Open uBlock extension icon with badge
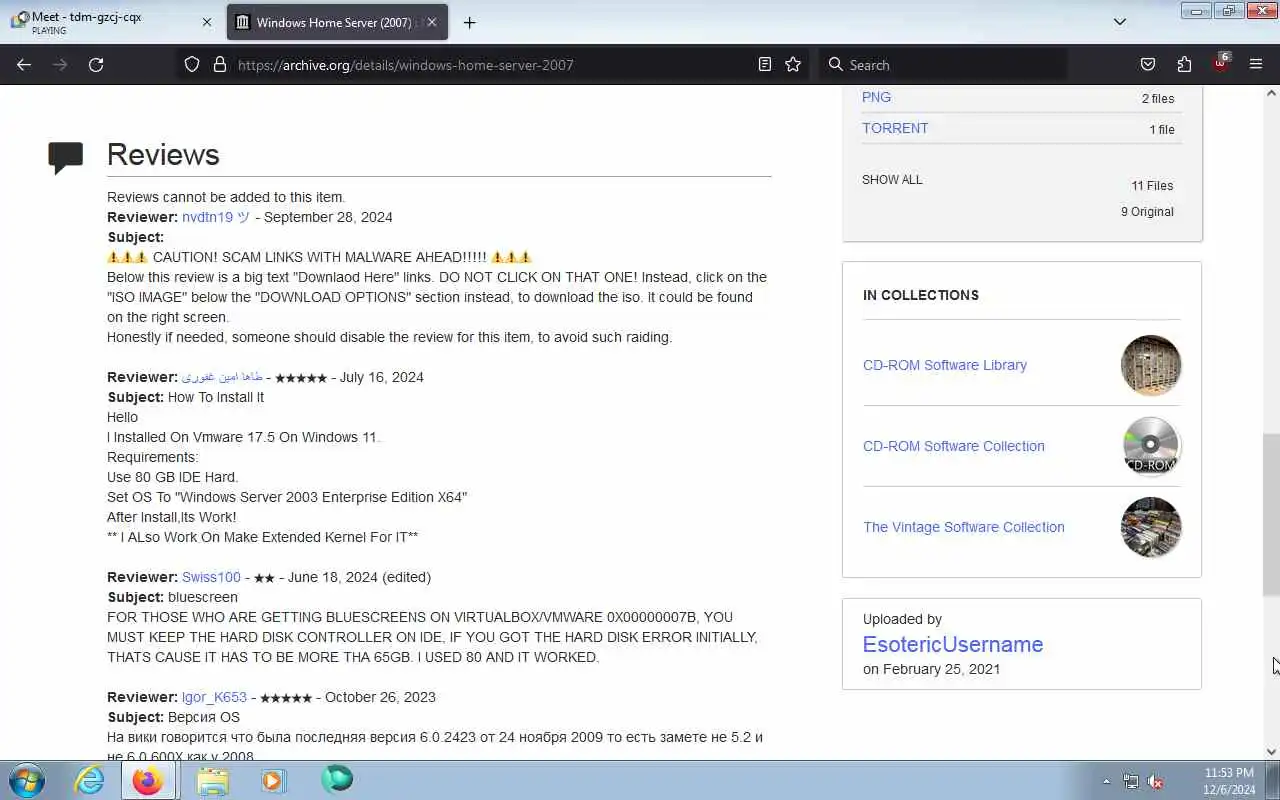This screenshot has height=800, width=1280. click(1221, 62)
